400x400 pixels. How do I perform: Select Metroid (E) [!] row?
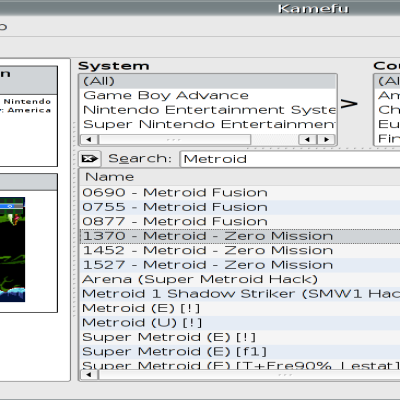[240, 308]
